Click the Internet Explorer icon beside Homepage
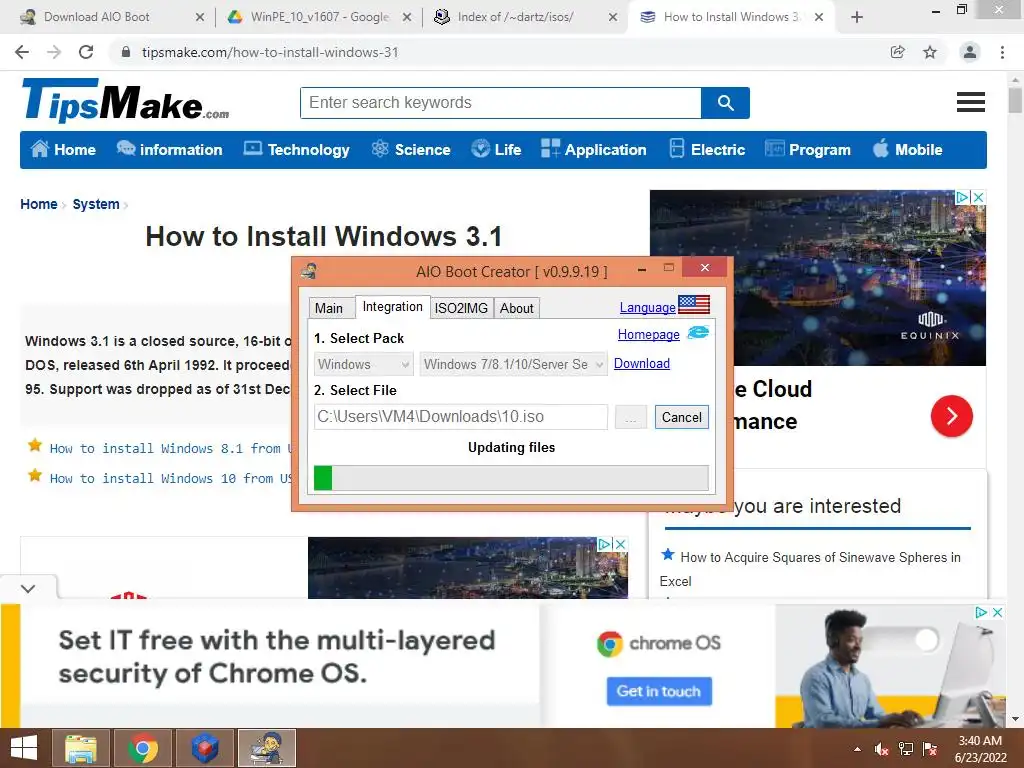This screenshot has width=1024, height=768. coord(697,333)
